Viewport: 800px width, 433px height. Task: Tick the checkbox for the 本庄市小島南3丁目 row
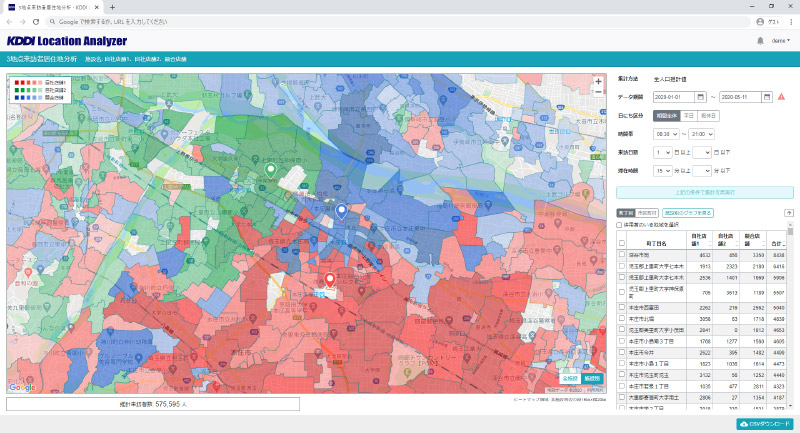tap(621, 341)
